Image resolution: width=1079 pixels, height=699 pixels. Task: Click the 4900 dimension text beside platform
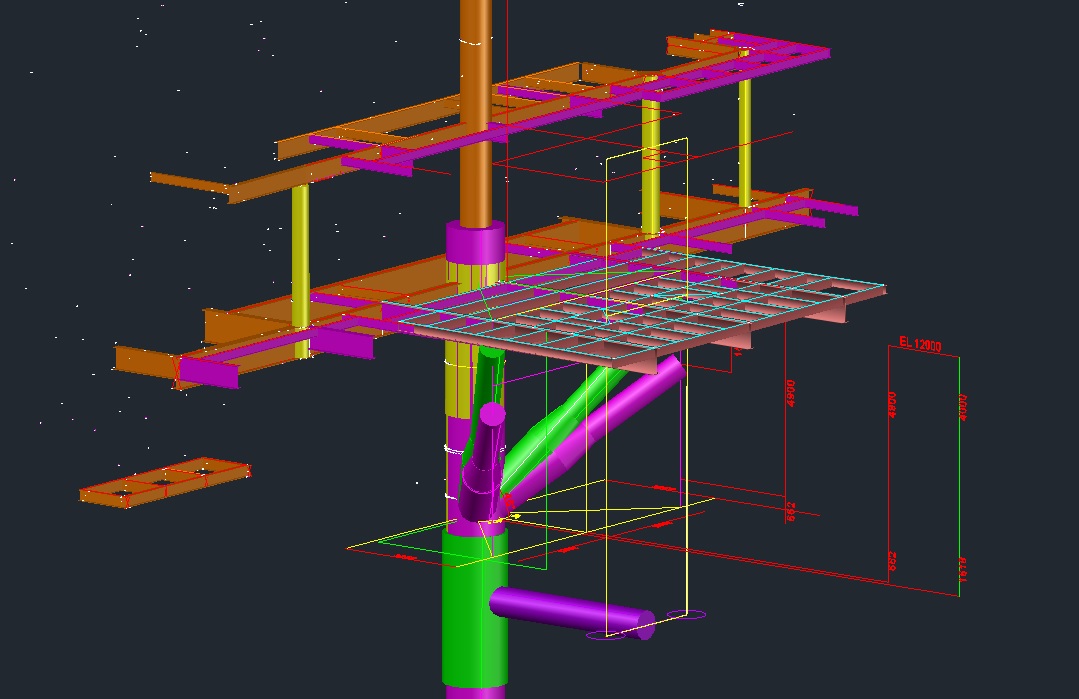(789, 392)
